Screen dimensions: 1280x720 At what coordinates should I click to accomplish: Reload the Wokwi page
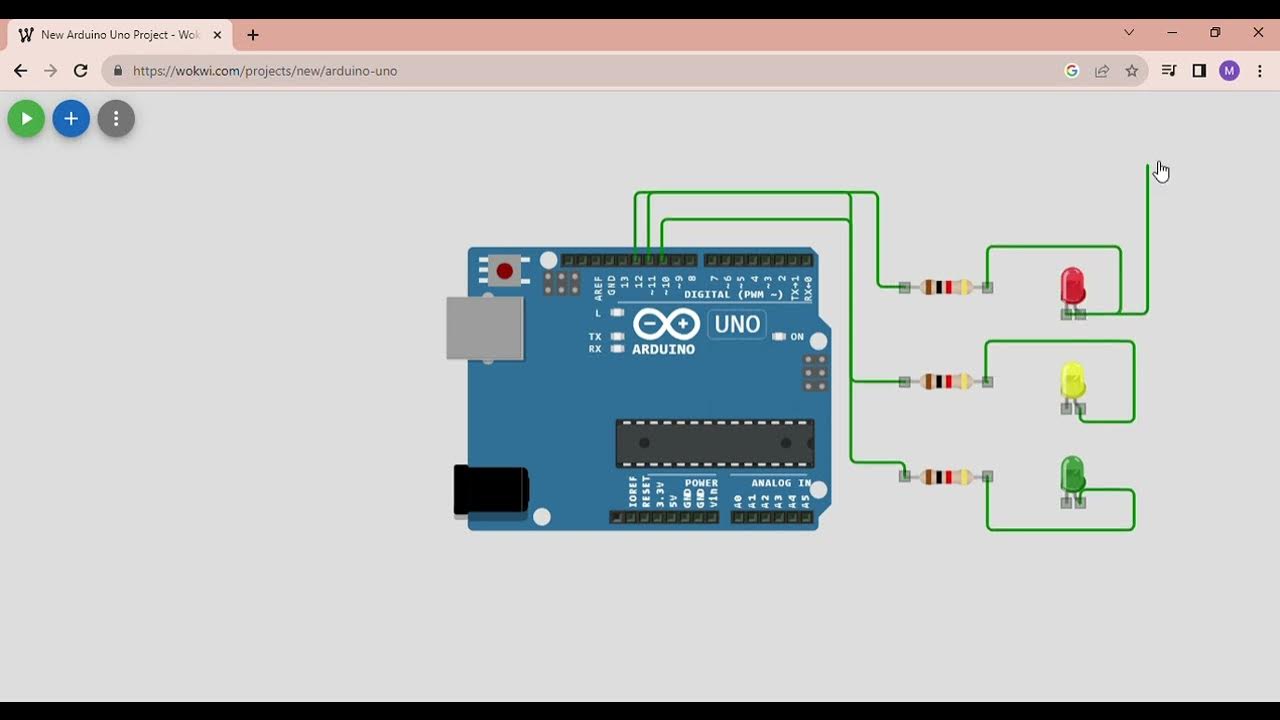click(x=81, y=71)
